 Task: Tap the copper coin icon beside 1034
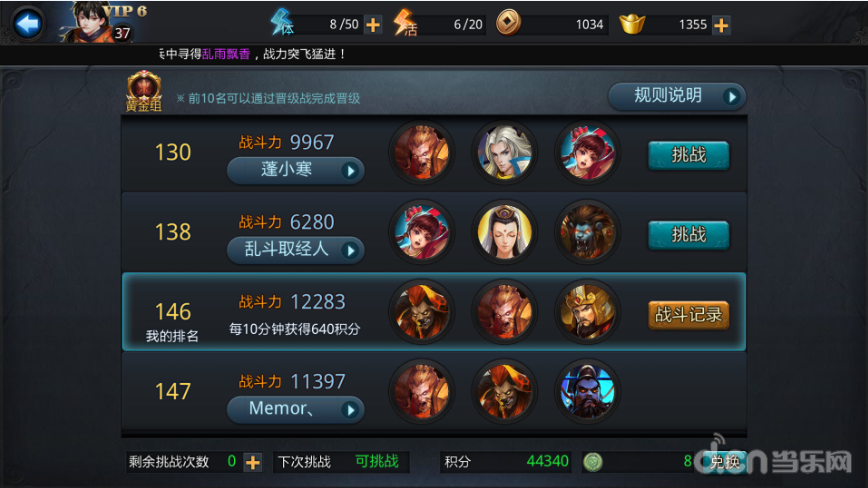pos(508,24)
